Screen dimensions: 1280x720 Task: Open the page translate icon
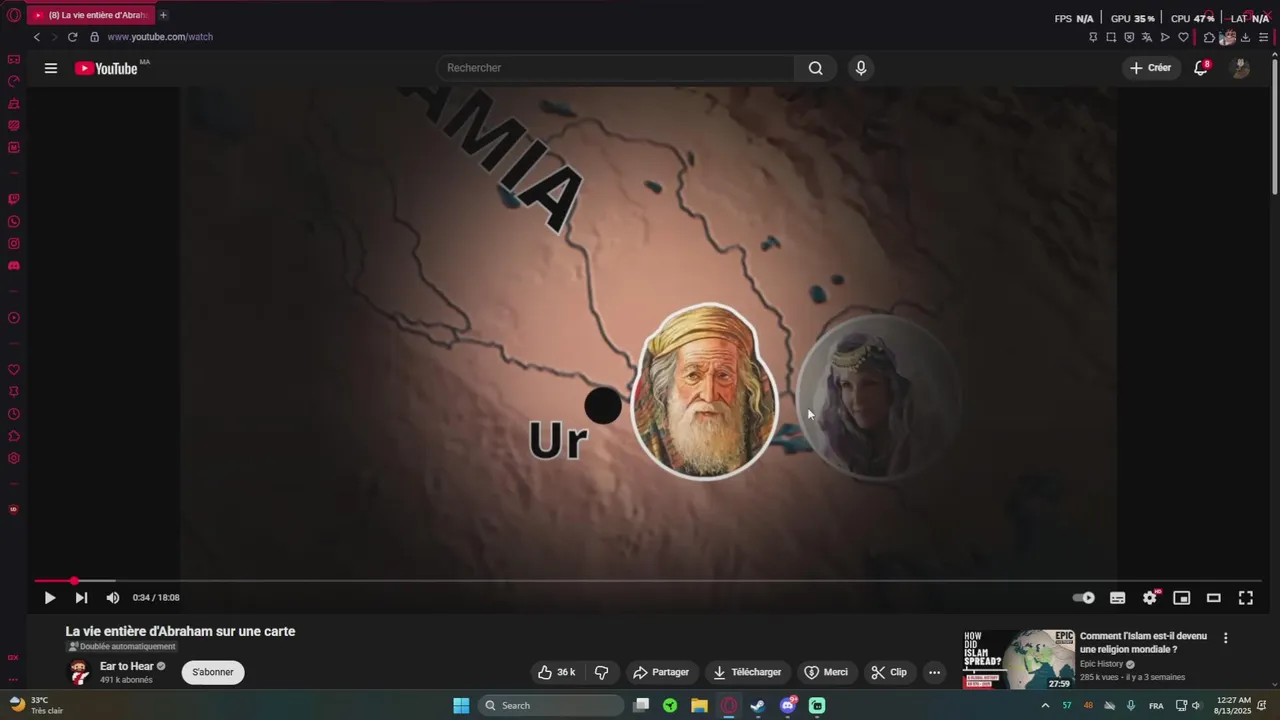[x=1147, y=37]
